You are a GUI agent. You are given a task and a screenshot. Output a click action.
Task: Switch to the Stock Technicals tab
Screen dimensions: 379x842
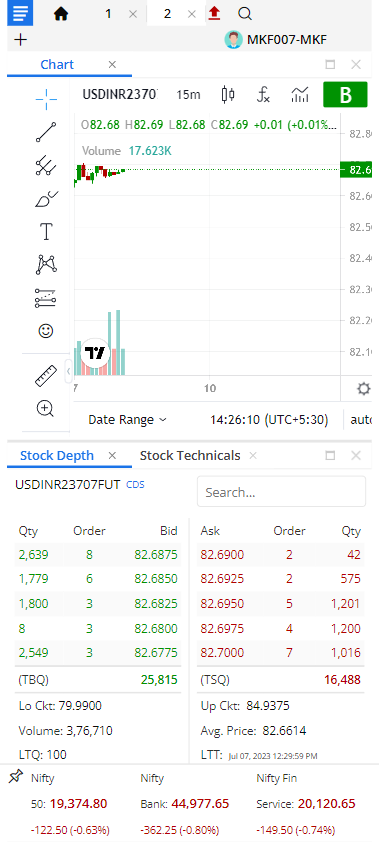190,455
